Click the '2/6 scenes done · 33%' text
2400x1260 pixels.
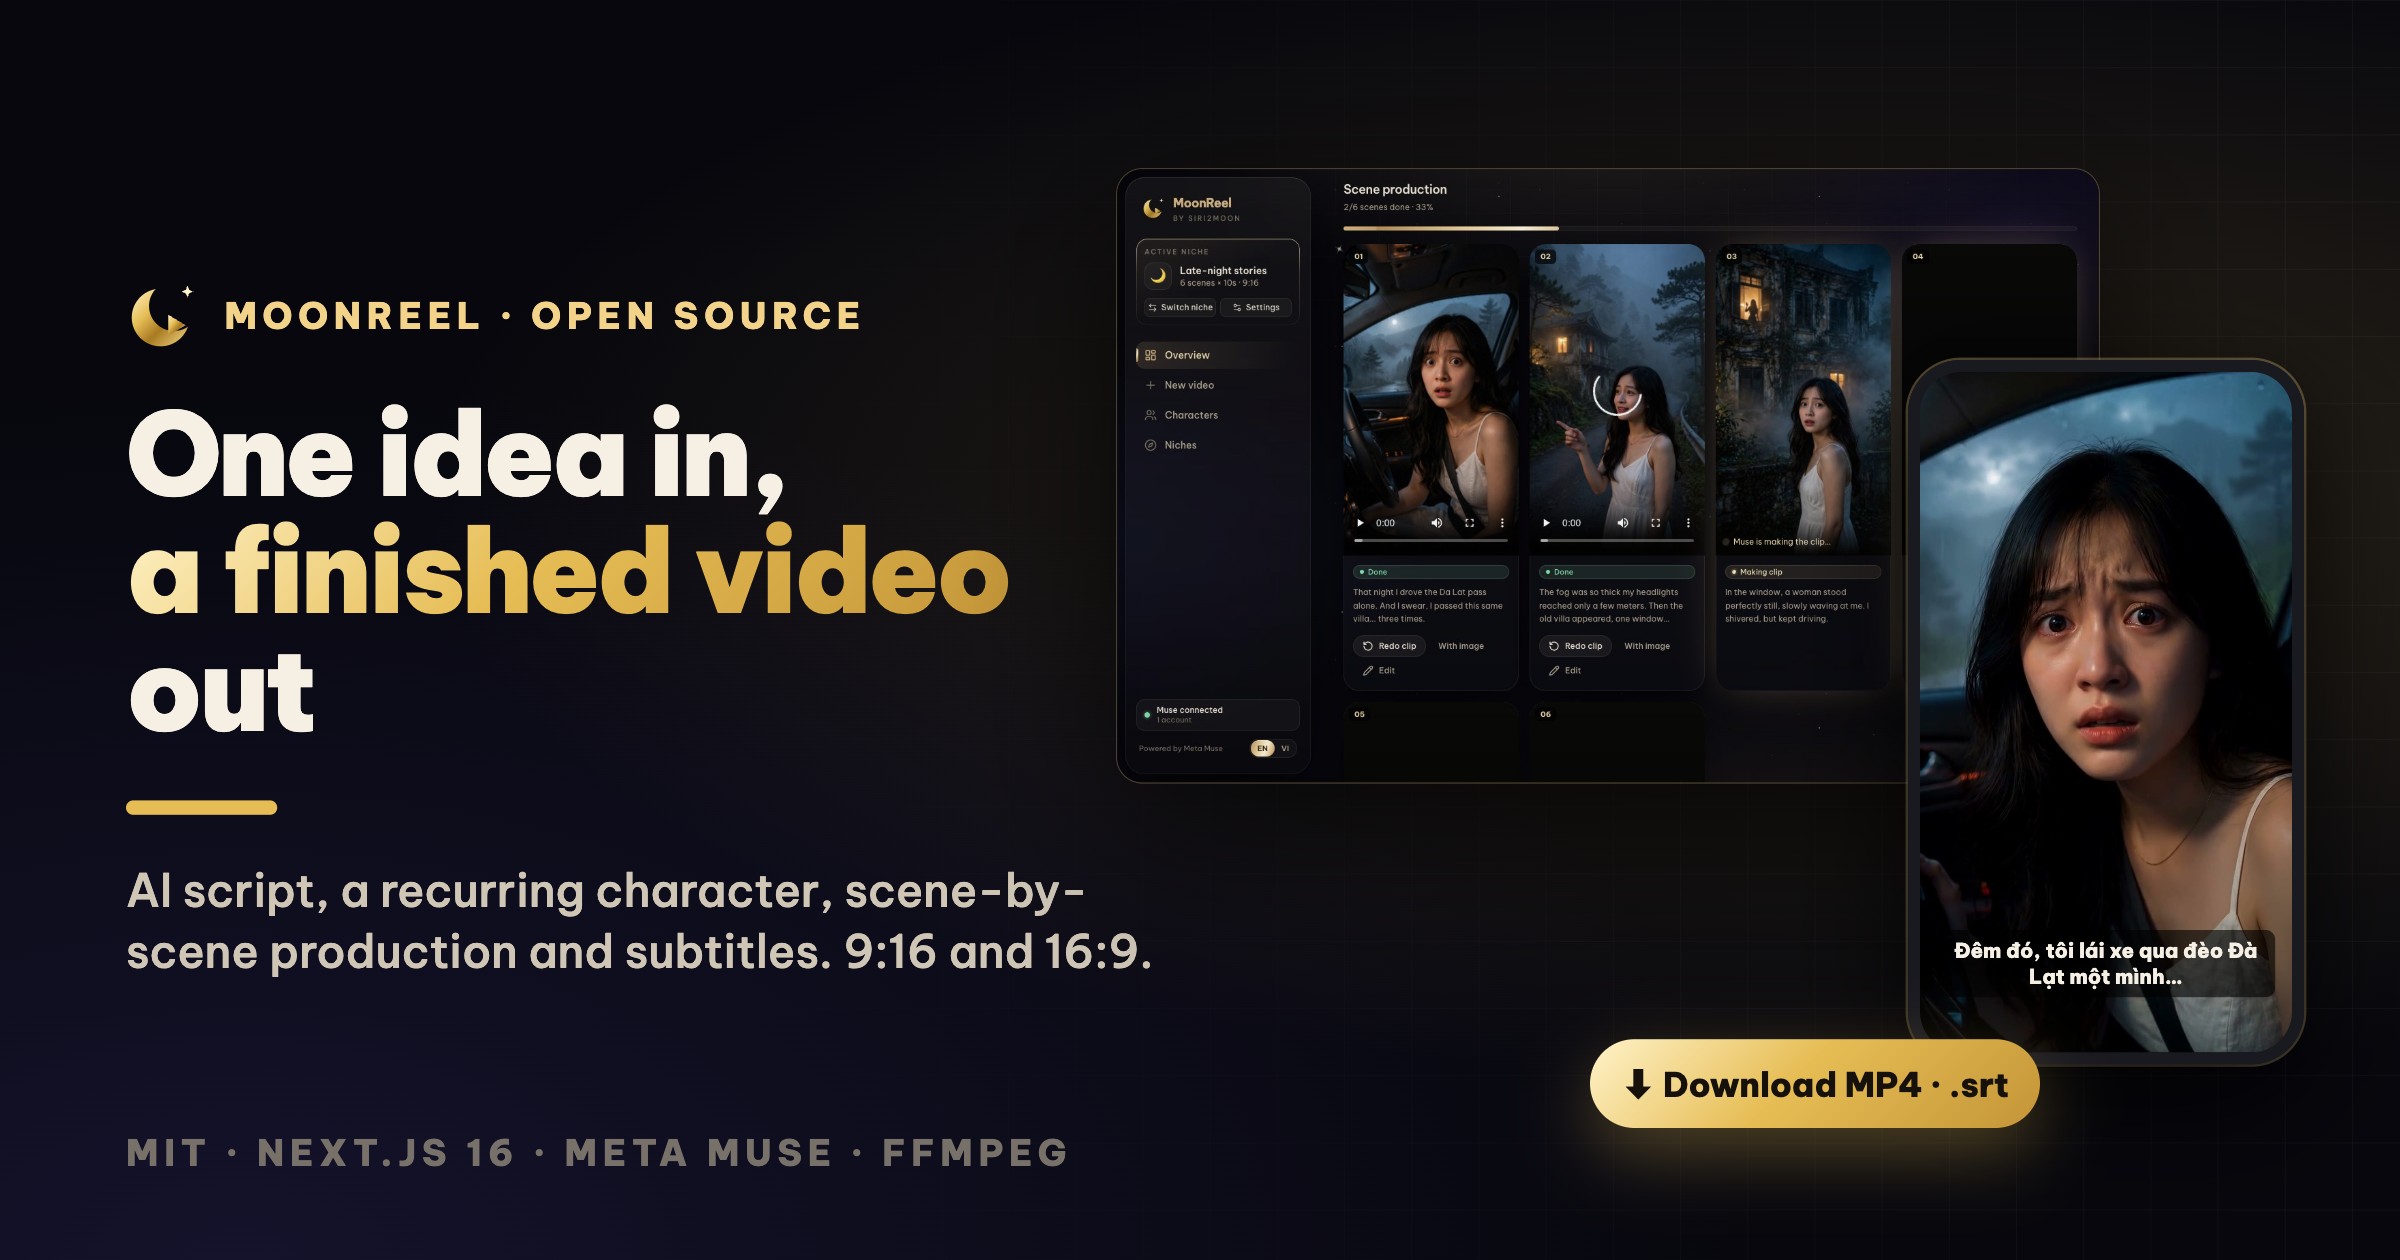(x=1388, y=207)
